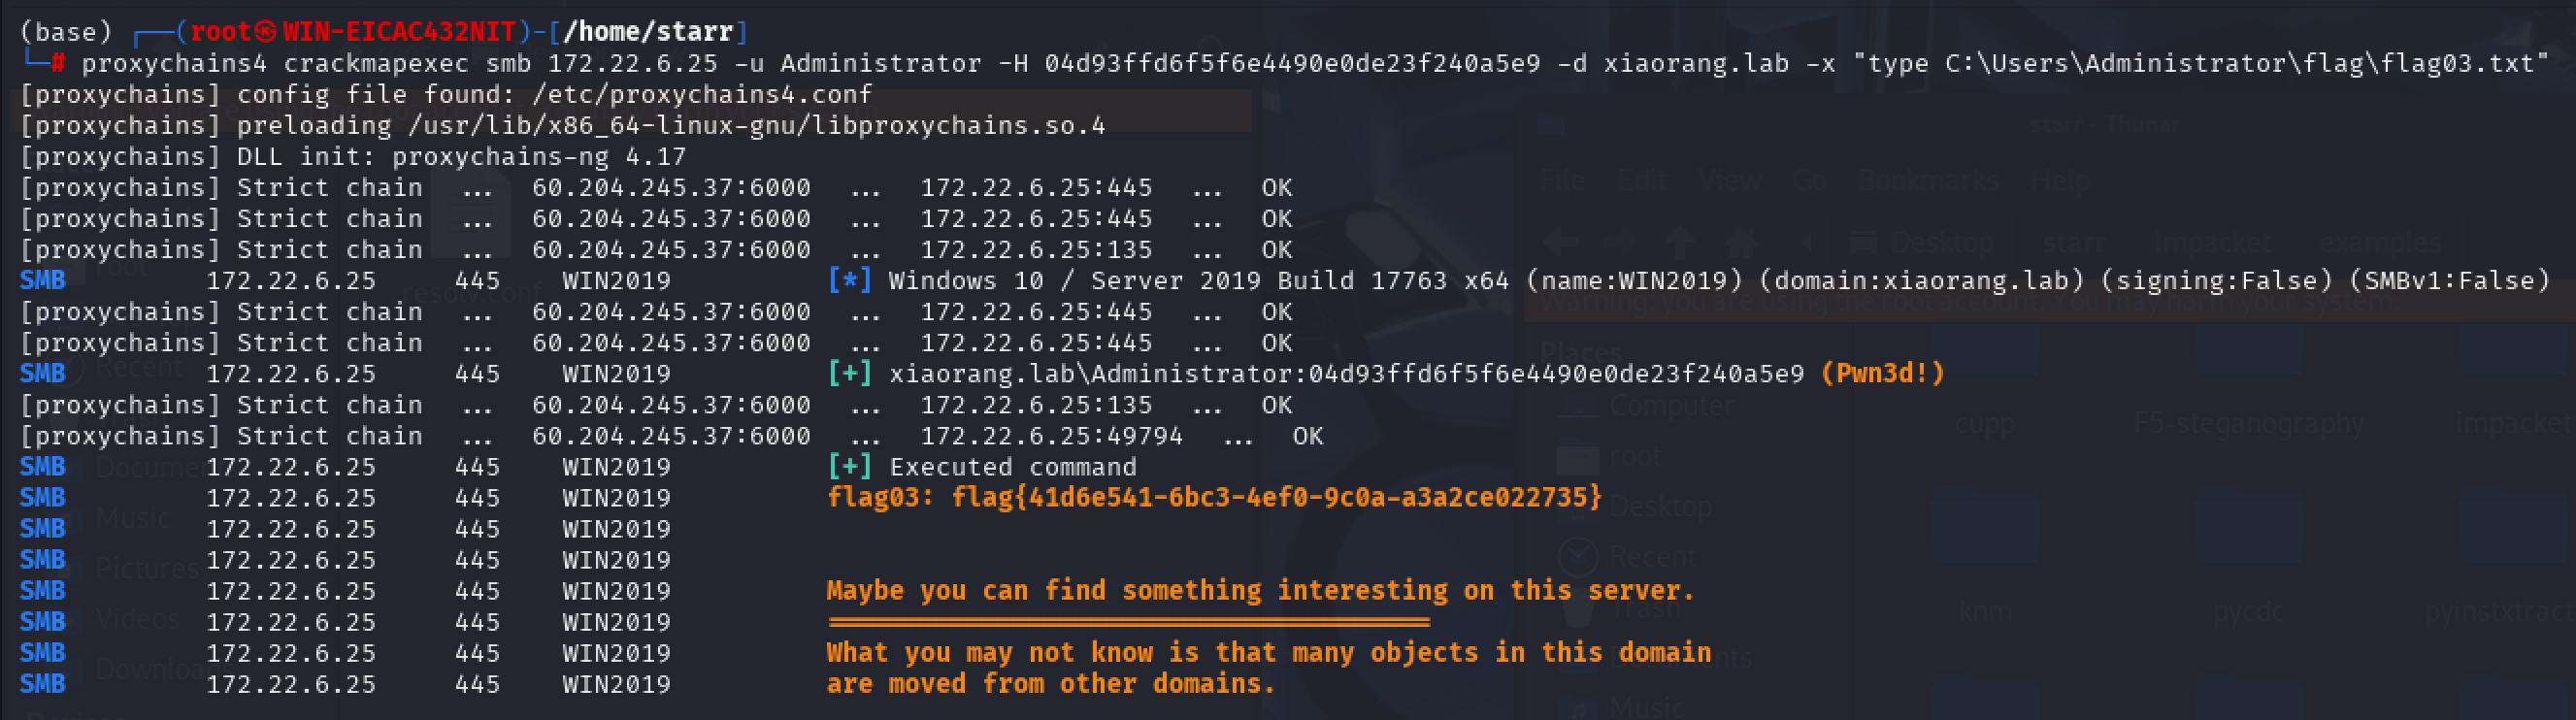This screenshot has width=2576, height=720.
Task: Click the orange Pwn3d! status text
Action: pyautogui.click(x=1882, y=374)
